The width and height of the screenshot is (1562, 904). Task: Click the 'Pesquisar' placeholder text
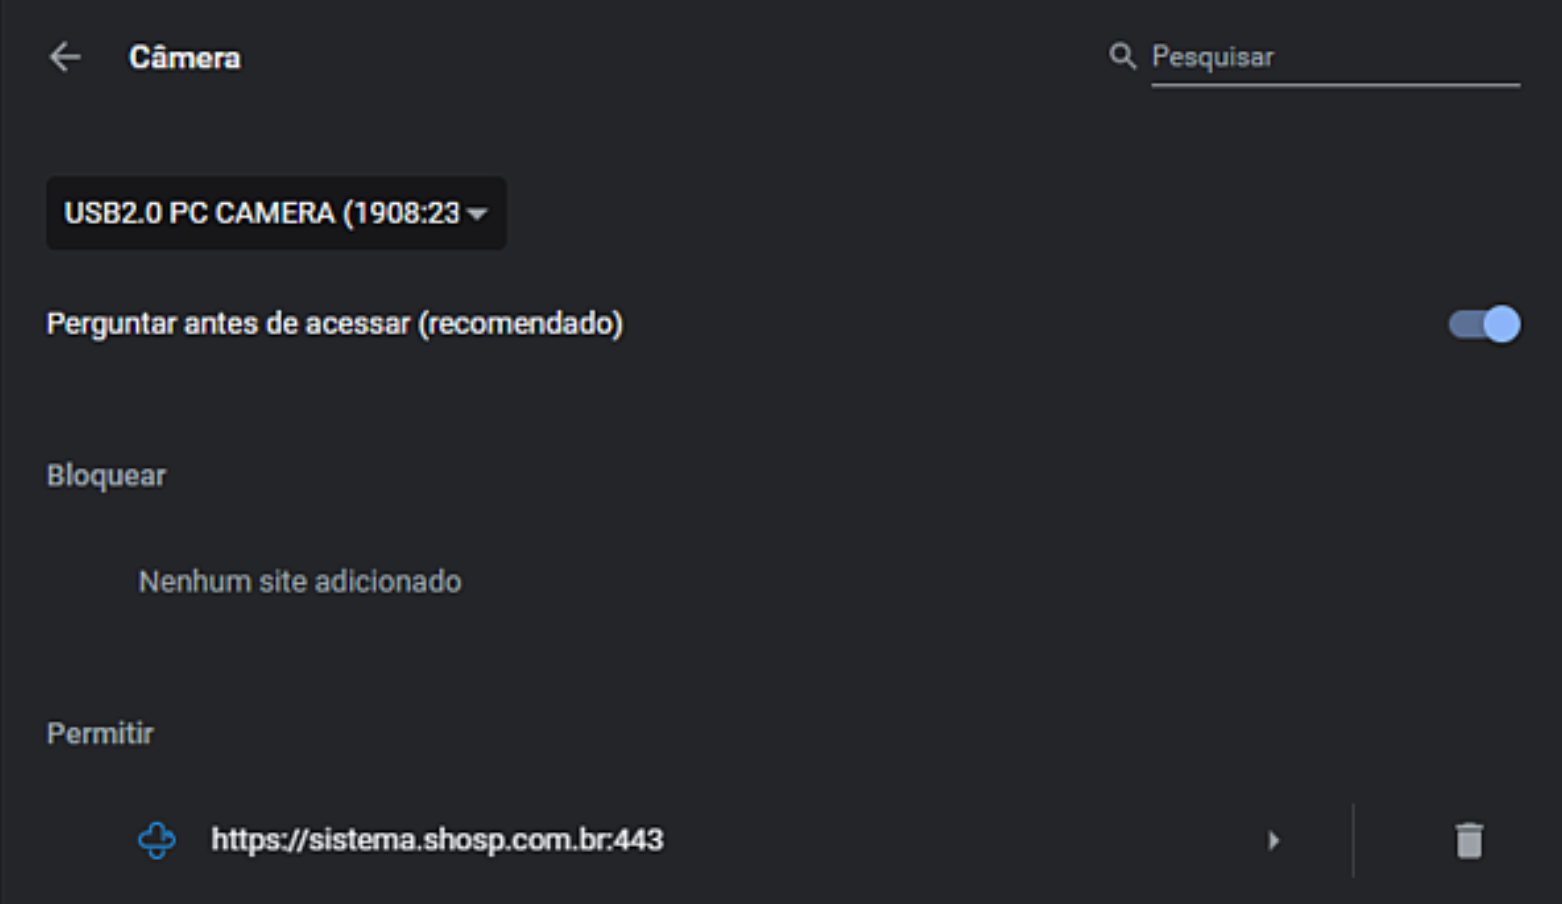pos(1212,57)
